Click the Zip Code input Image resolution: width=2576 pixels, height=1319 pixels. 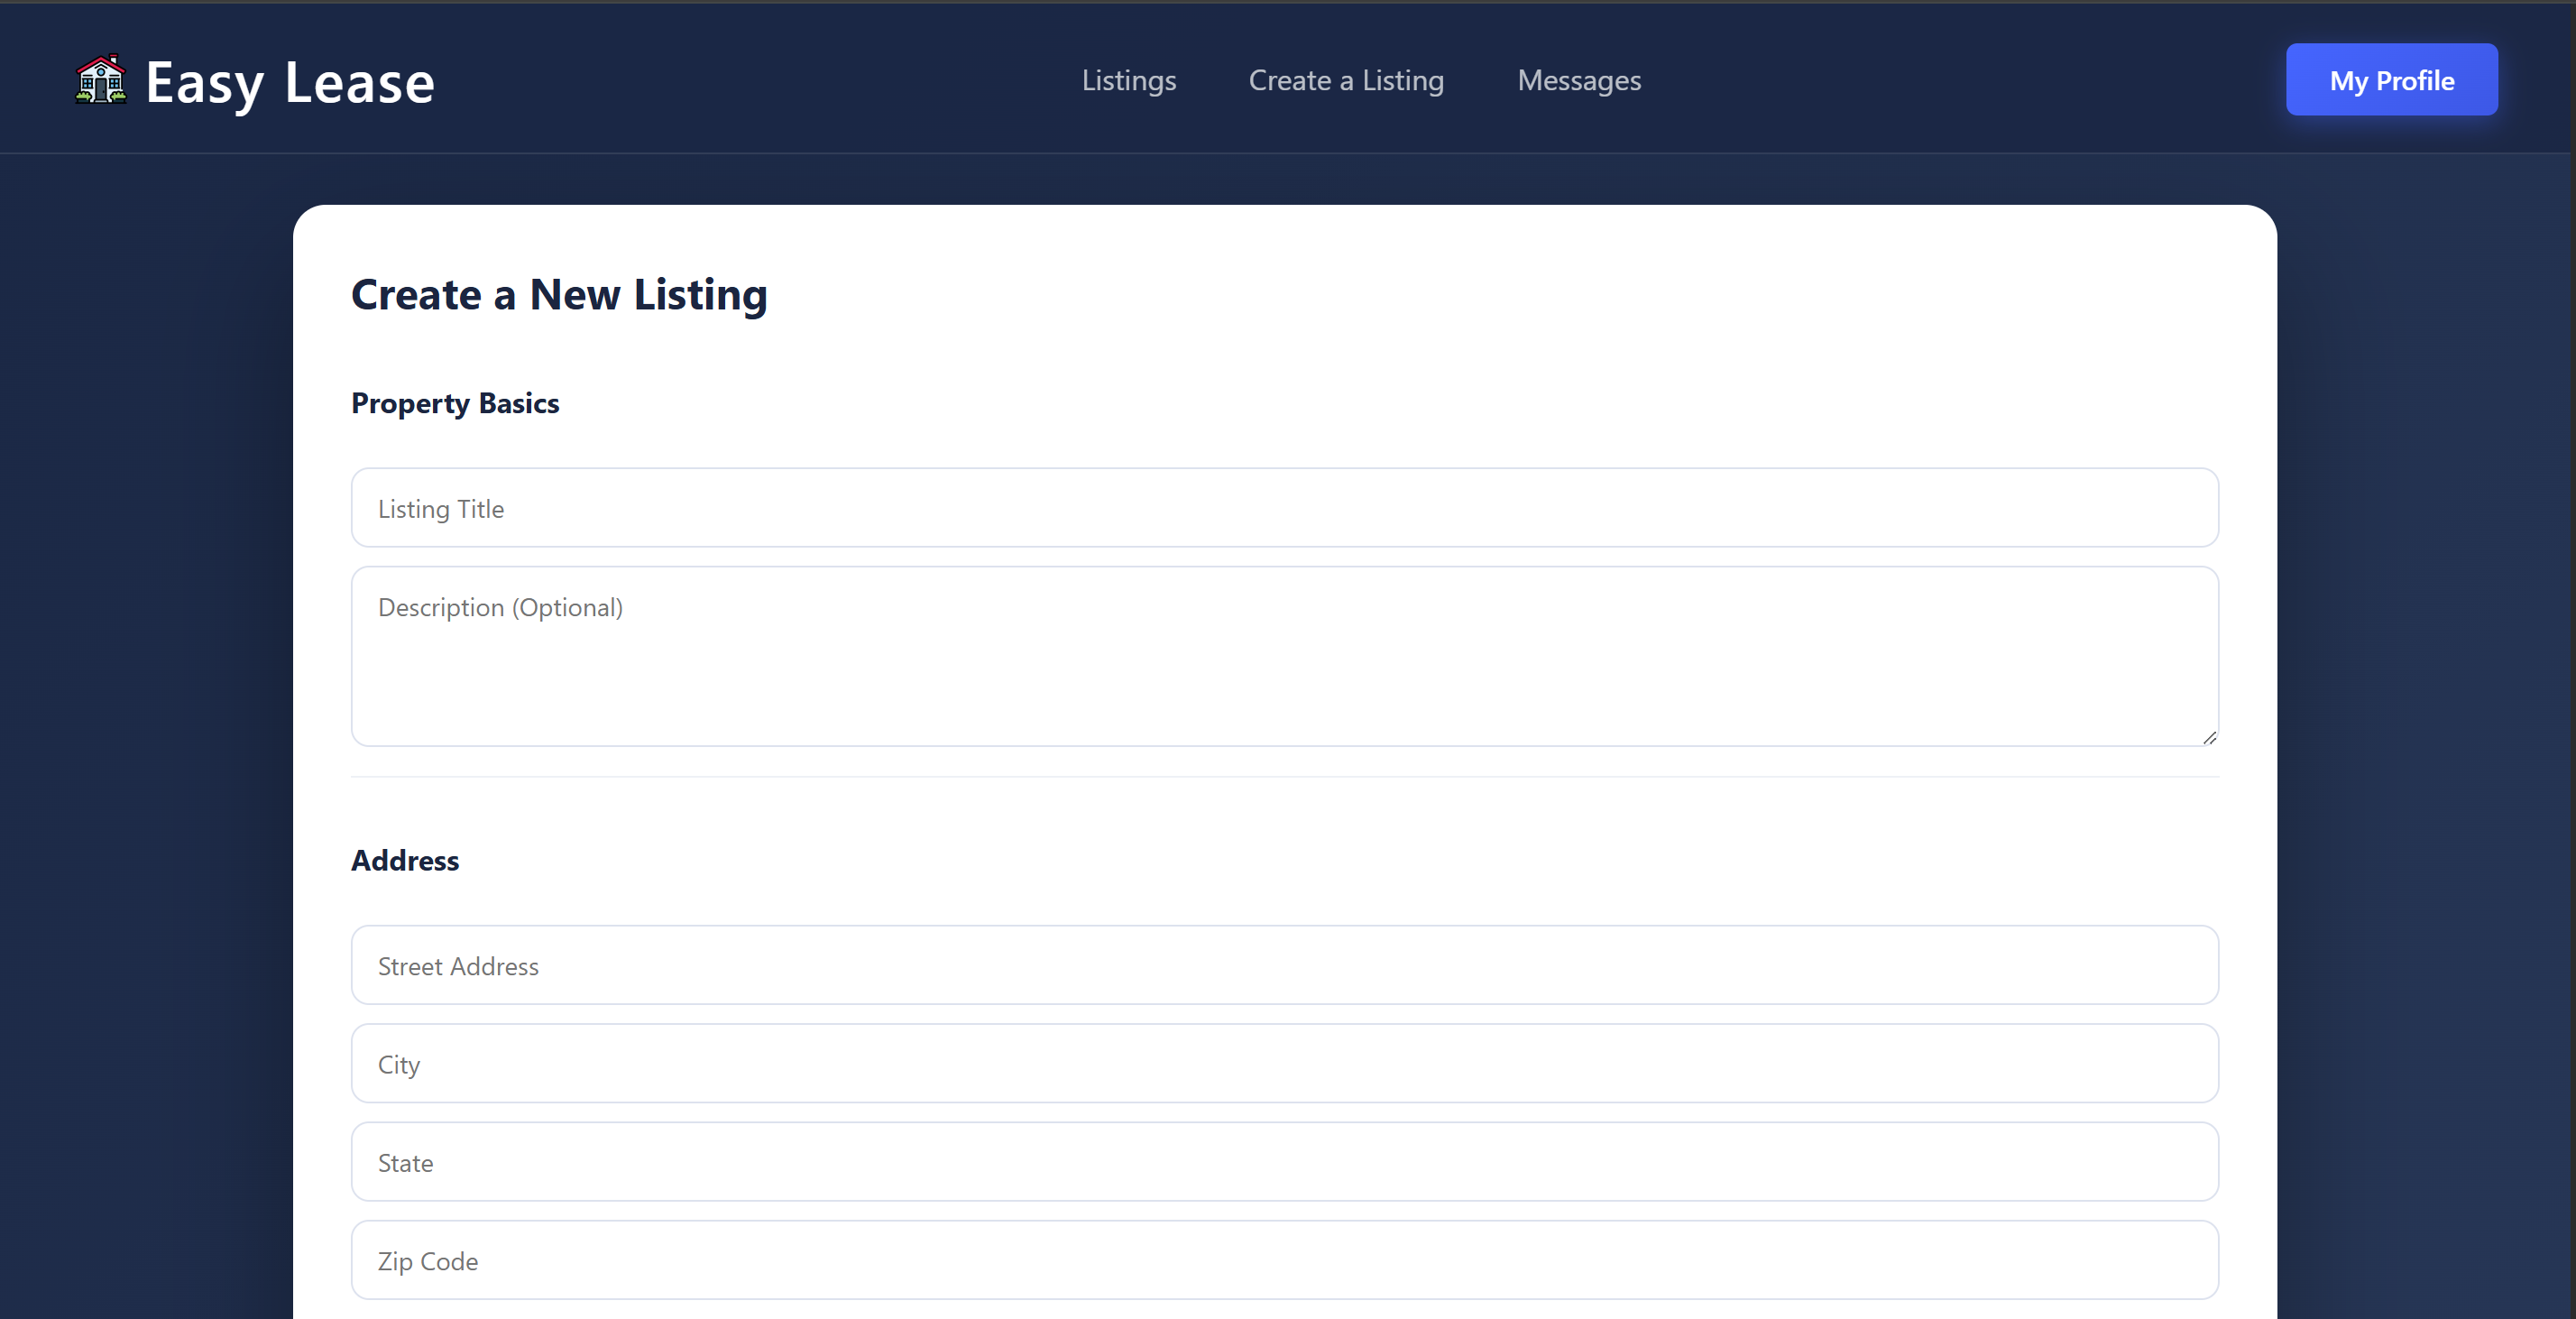point(1285,1260)
